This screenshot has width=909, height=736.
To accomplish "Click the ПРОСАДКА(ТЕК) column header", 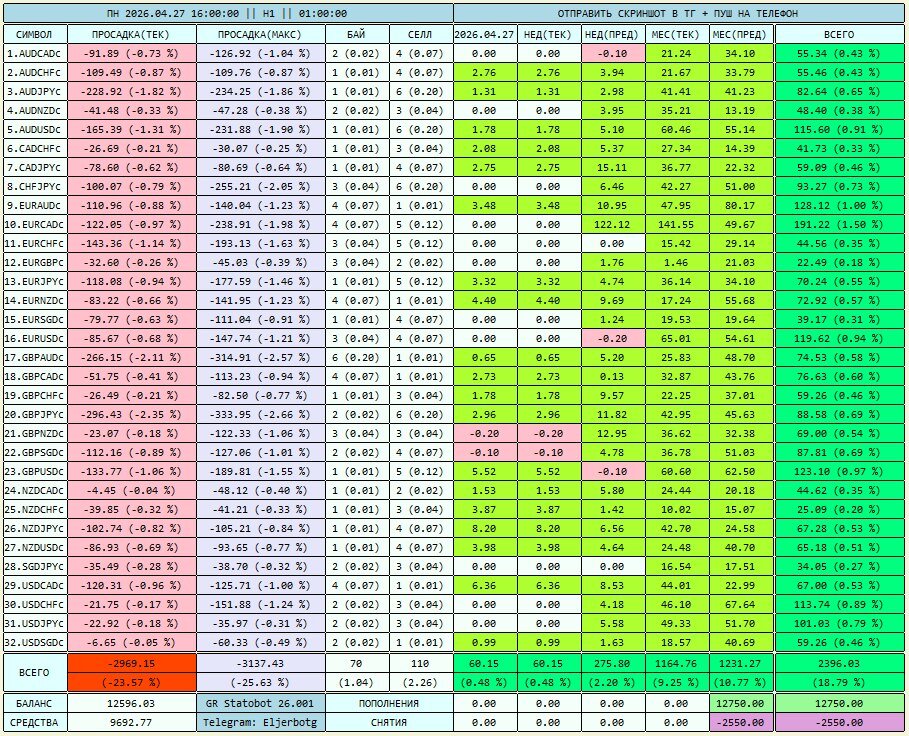I will [x=132, y=34].
